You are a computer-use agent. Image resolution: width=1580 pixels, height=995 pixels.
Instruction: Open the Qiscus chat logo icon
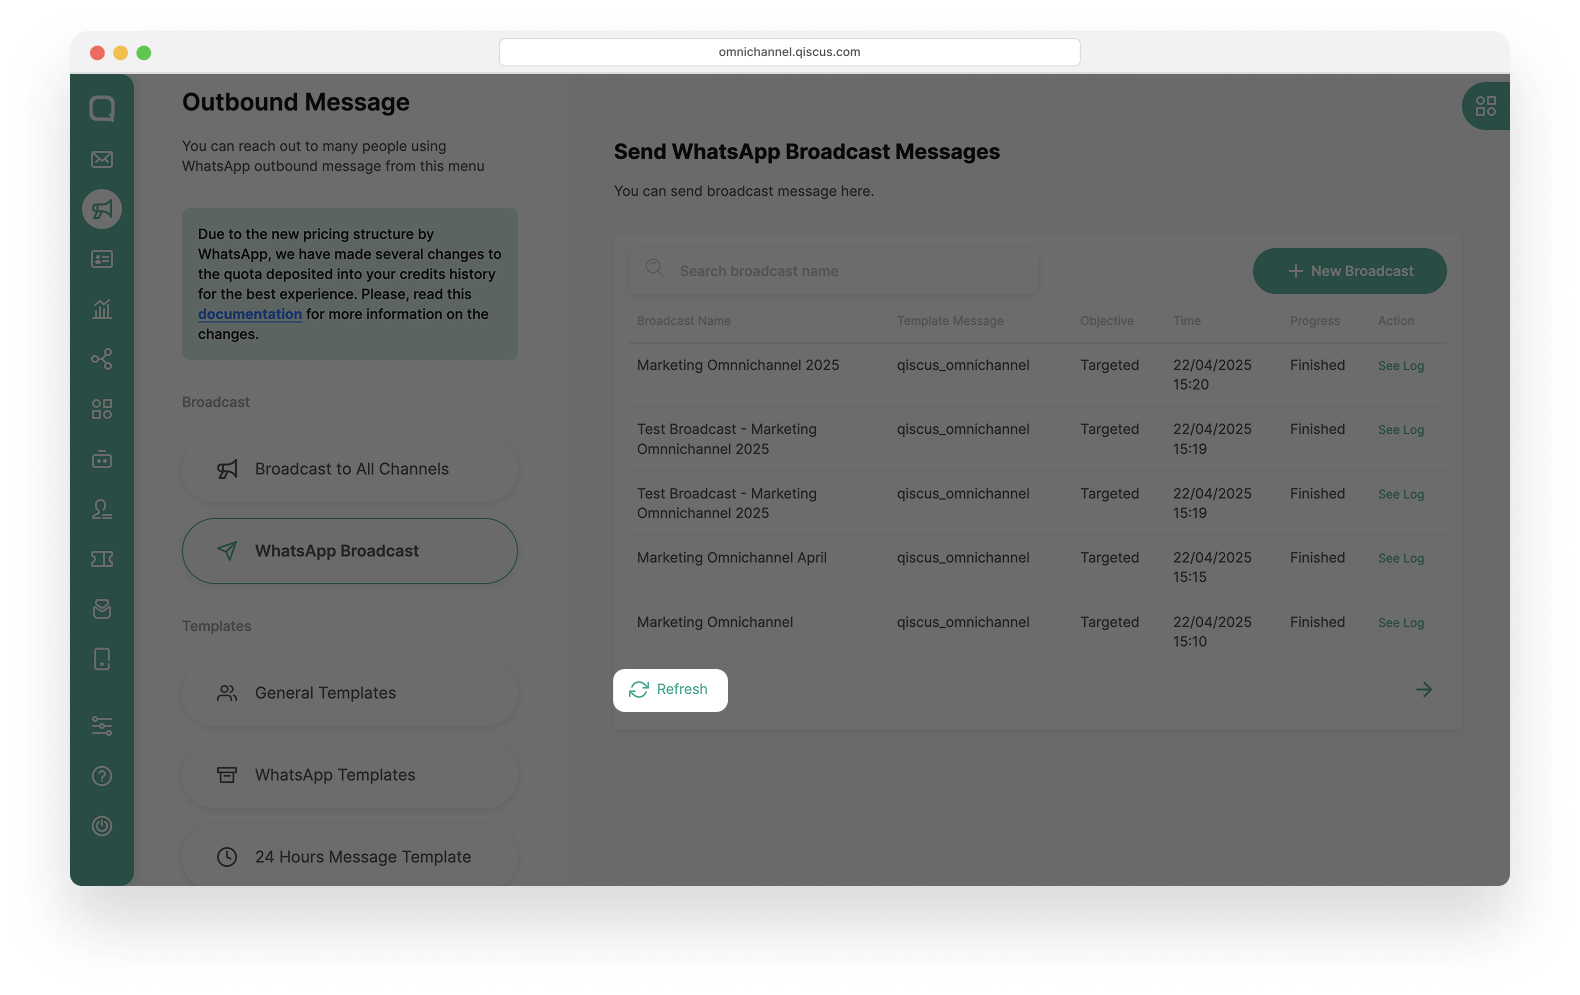point(102,108)
